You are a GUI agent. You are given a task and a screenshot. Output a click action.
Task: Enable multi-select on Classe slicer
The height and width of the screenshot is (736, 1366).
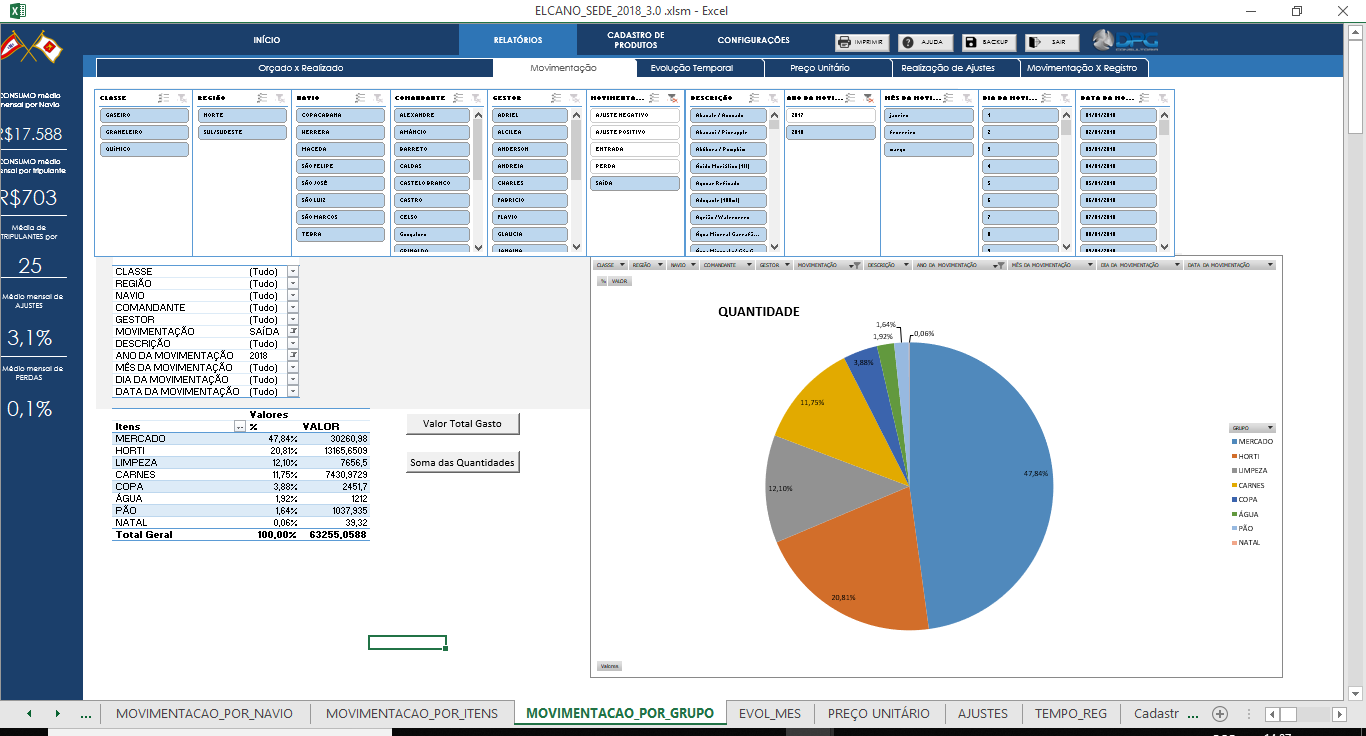(163, 98)
